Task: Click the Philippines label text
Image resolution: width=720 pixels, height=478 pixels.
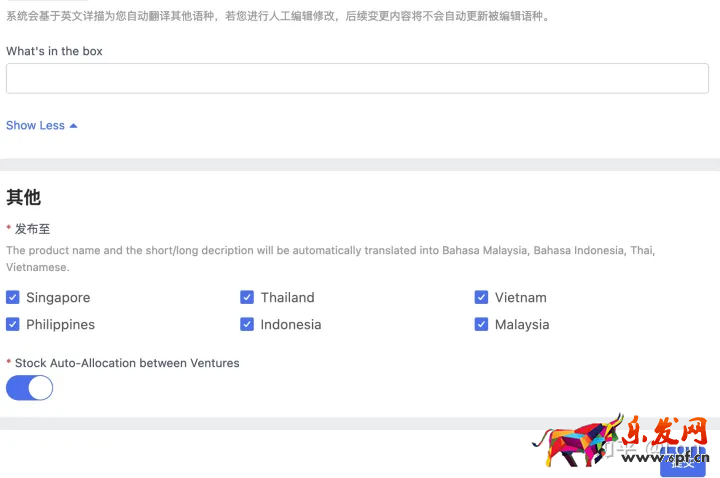Action: tap(60, 324)
